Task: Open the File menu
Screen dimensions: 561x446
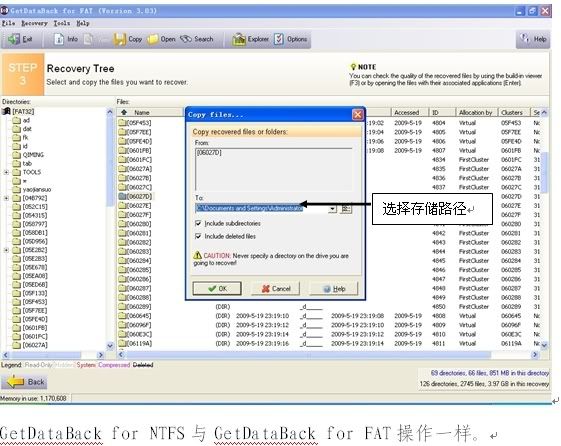Action: click(x=9, y=23)
